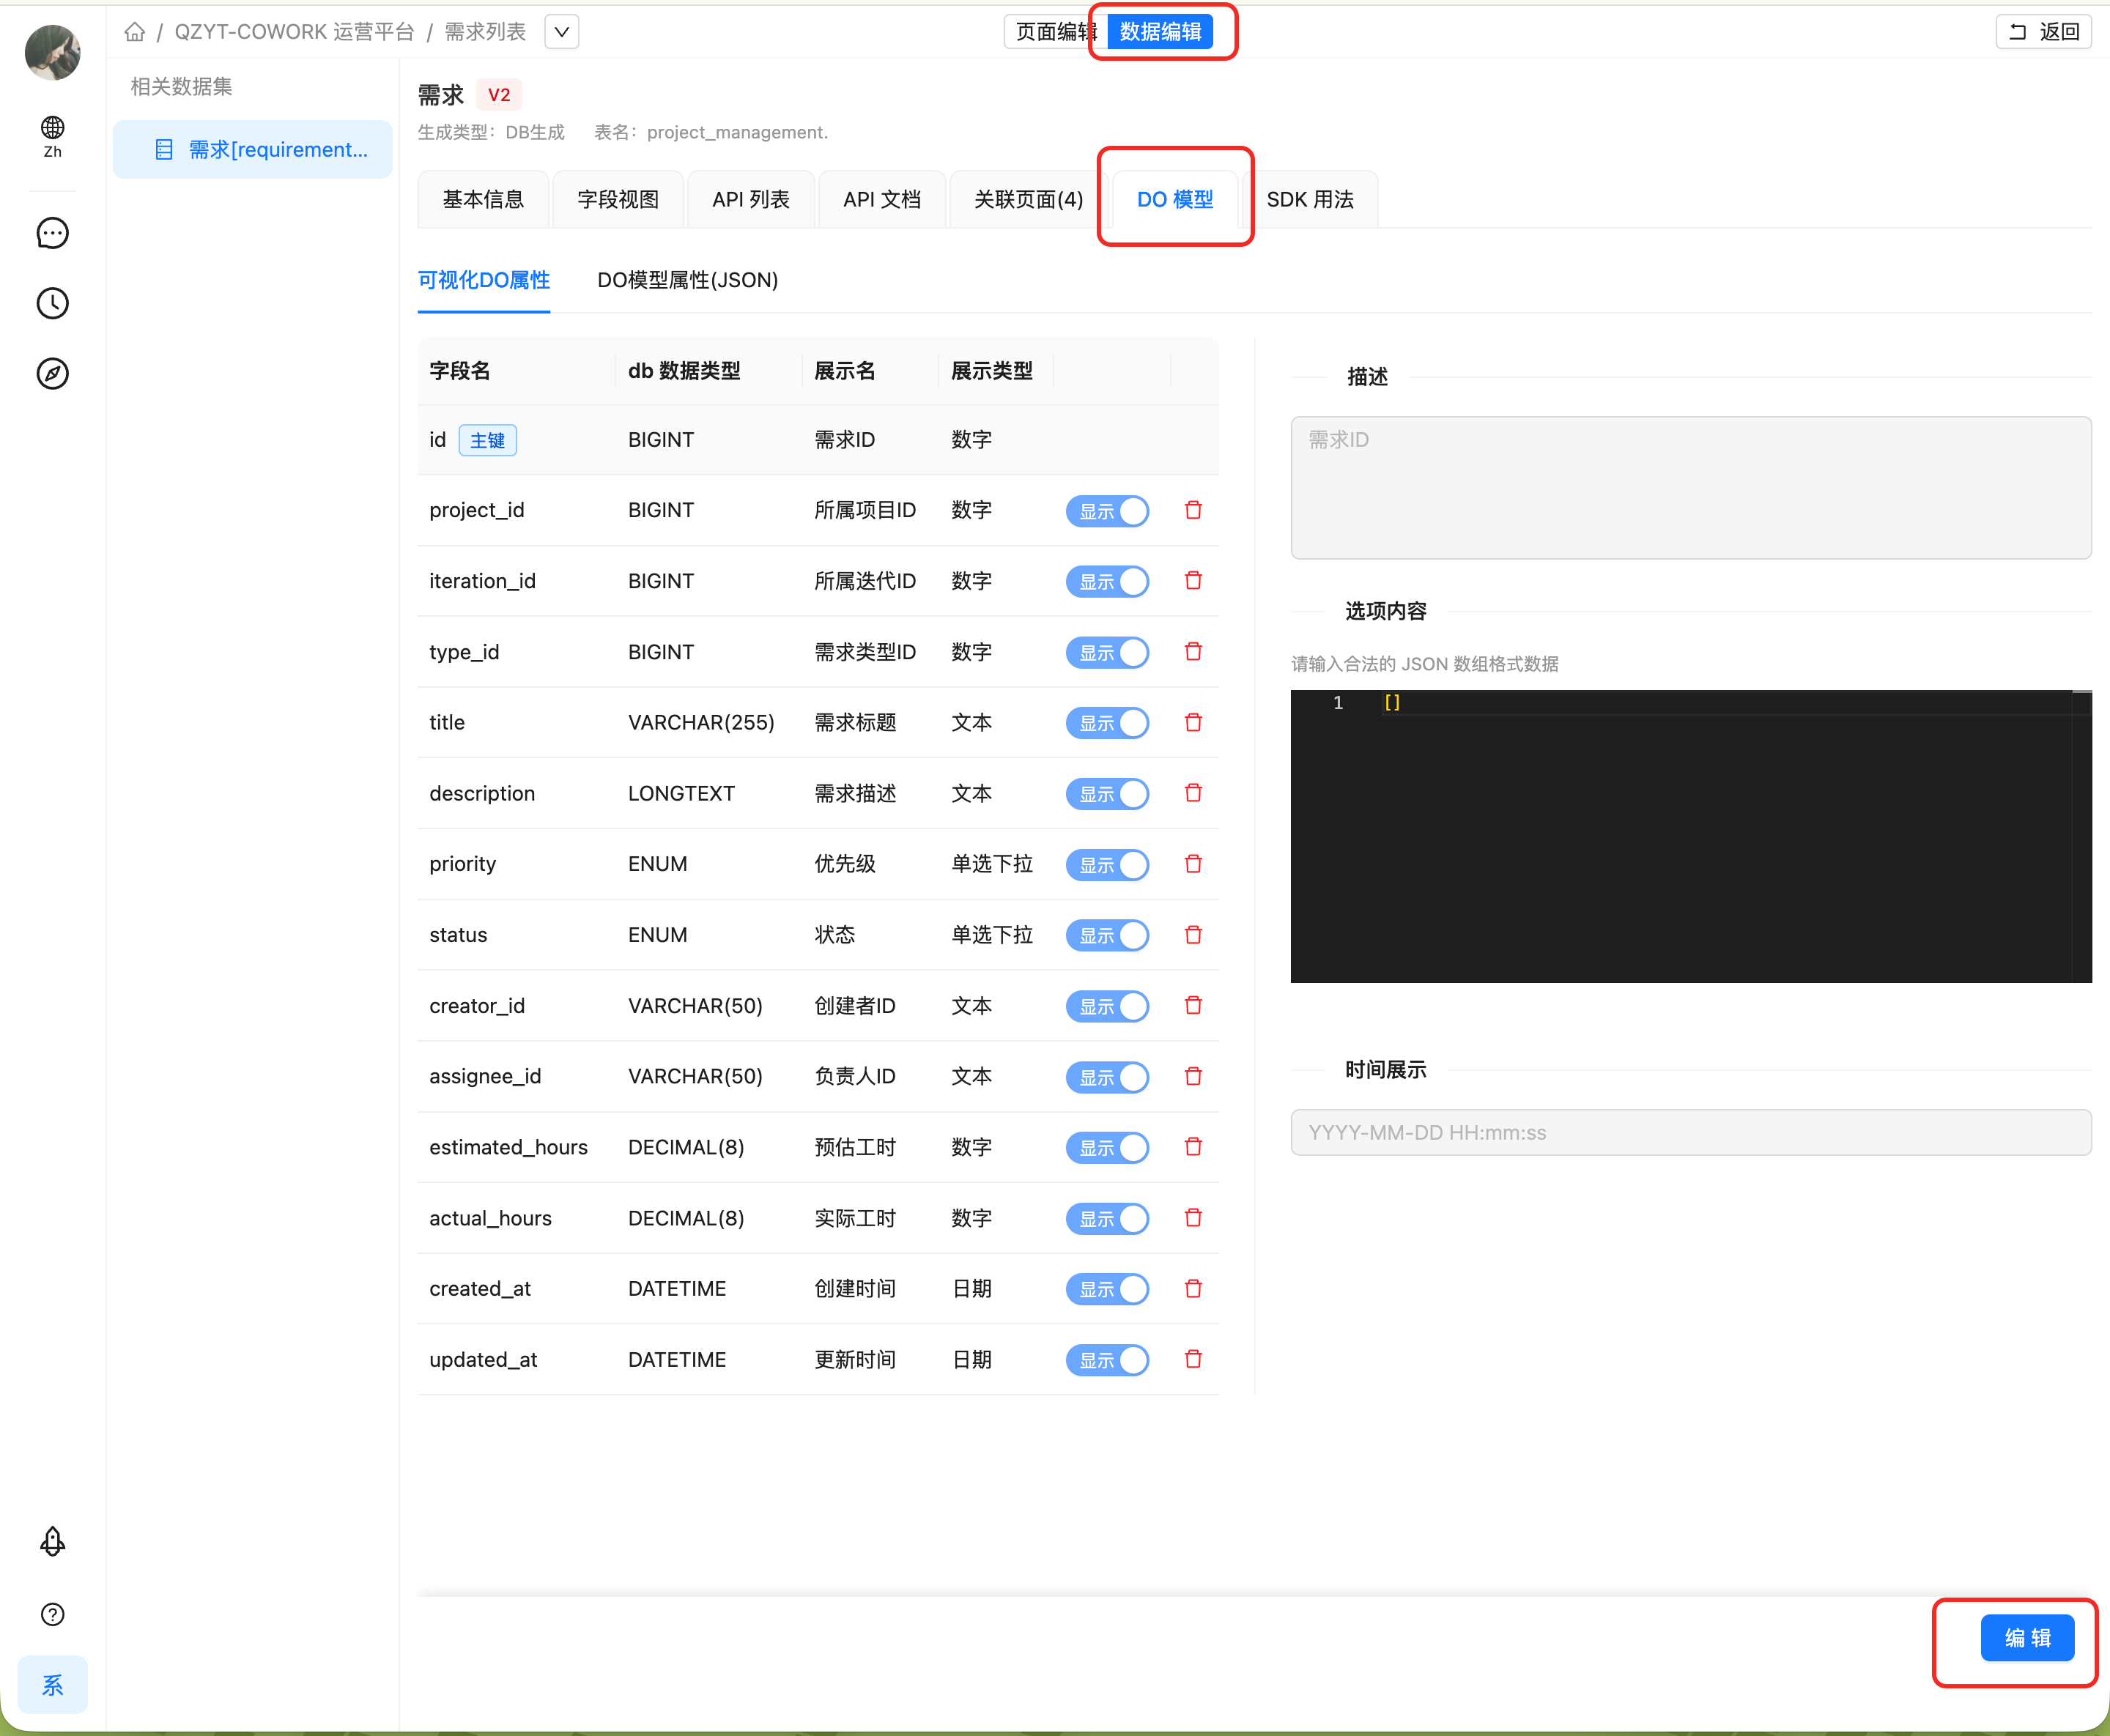Open 需求列表 breadcrumb link
Viewport: 2110px width, 1736px height.
click(x=485, y=32)
